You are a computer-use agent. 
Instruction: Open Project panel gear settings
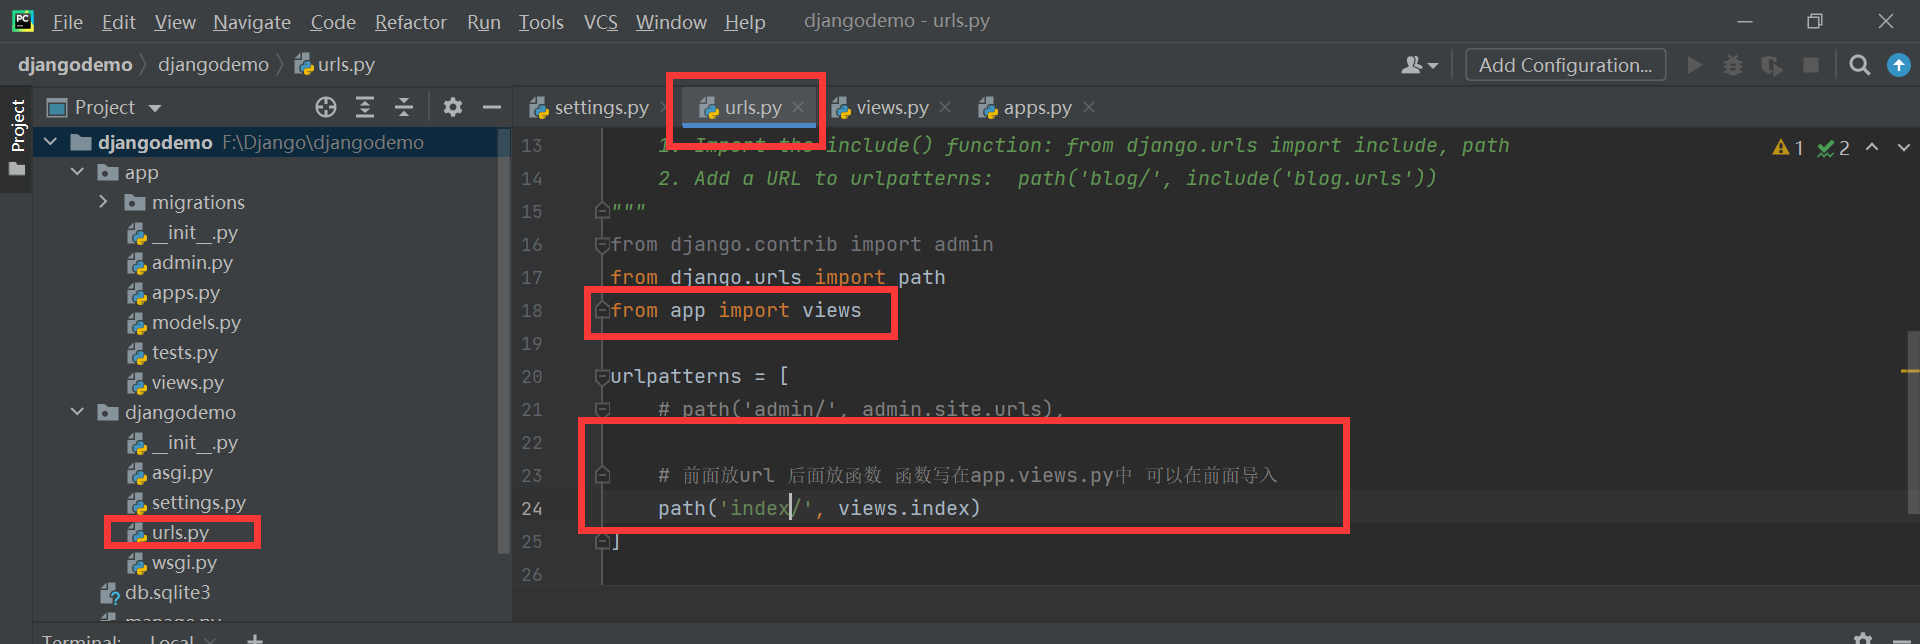(453, 107)
